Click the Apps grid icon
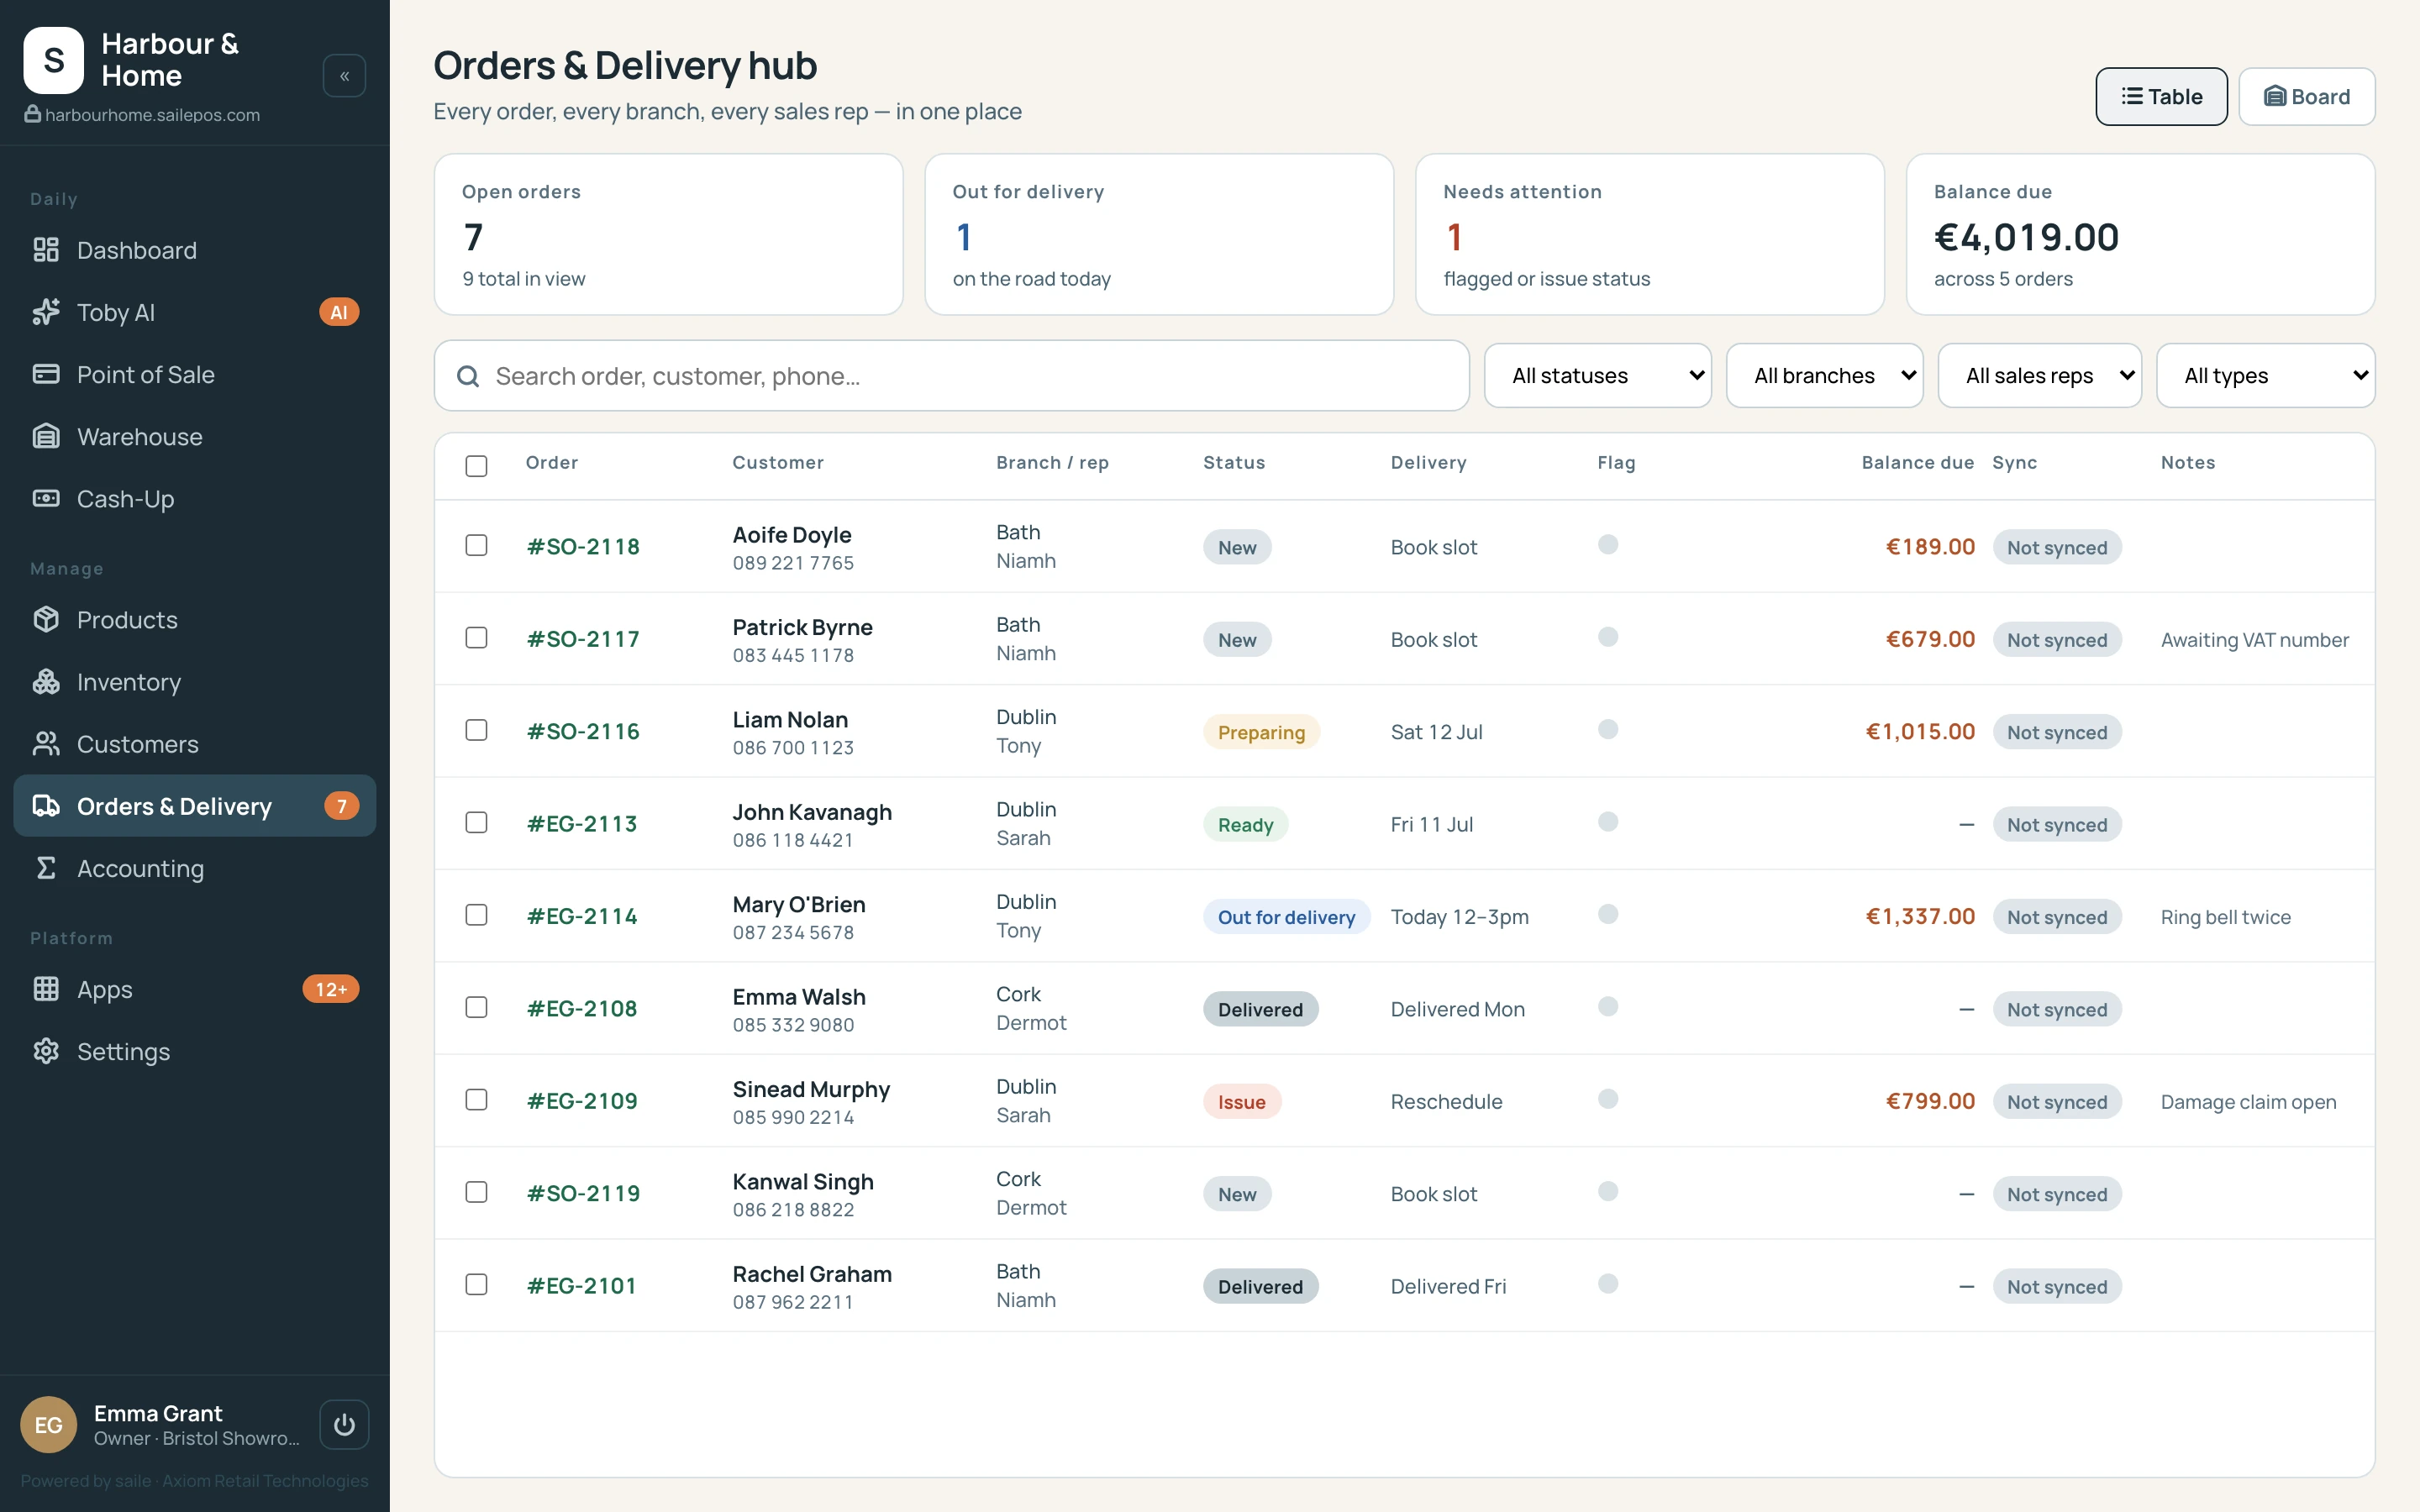 point(46,989)
